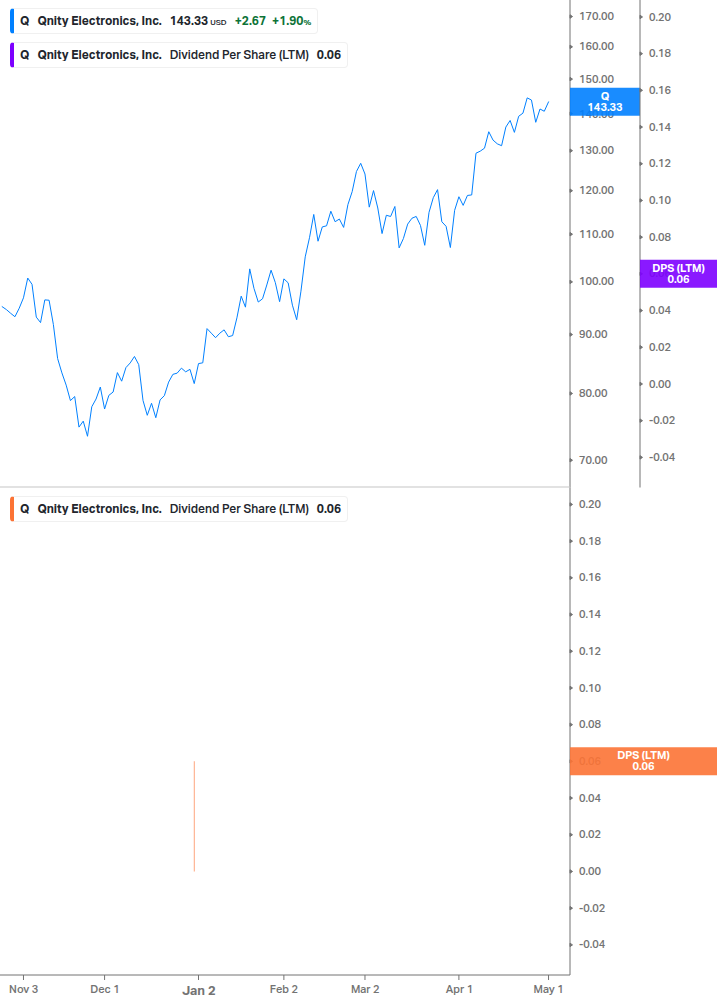Click the 110.00 price axis value
This screenshot has height=1005, width=717.
(597, 235)
